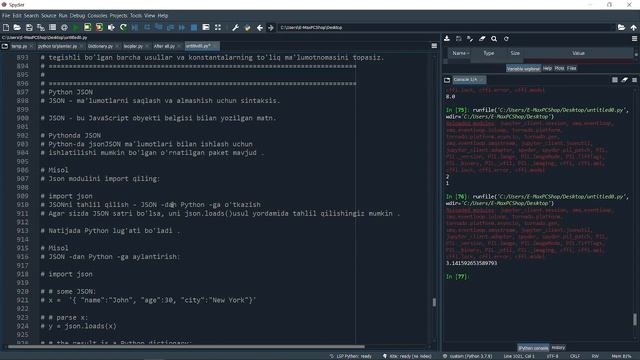Click the working directory path field
The image size is (640, 360).
pyautogui.click(x=446, y=27)
